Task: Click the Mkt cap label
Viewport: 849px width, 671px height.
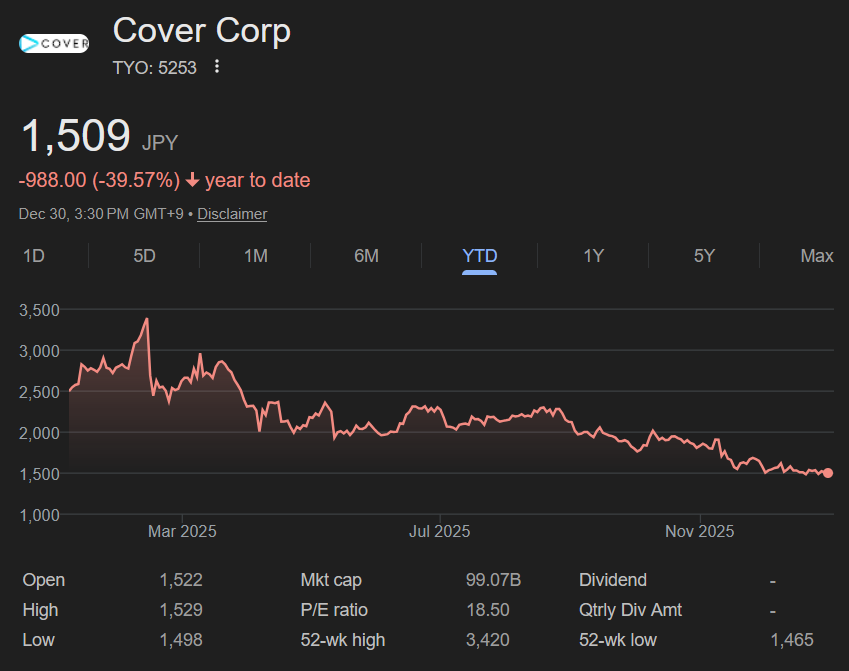Action: [331, 580]
